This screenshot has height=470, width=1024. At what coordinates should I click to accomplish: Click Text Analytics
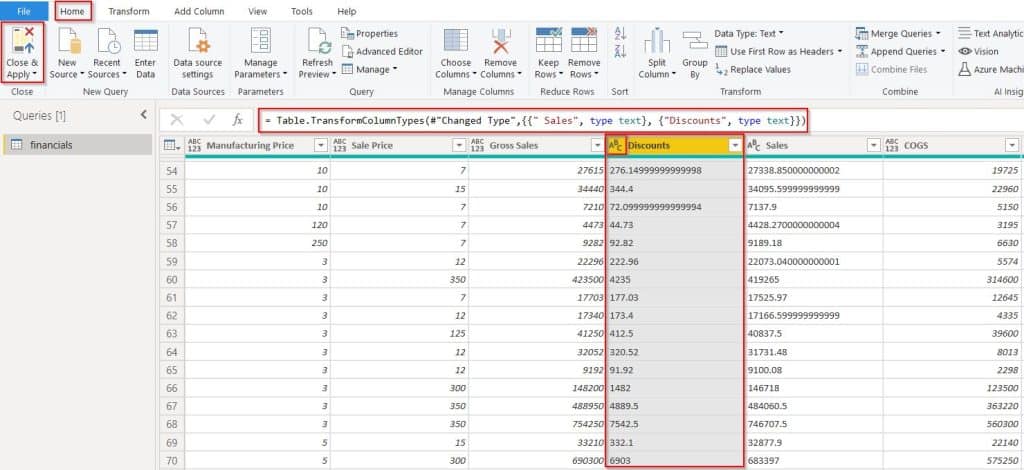(990, 33)
